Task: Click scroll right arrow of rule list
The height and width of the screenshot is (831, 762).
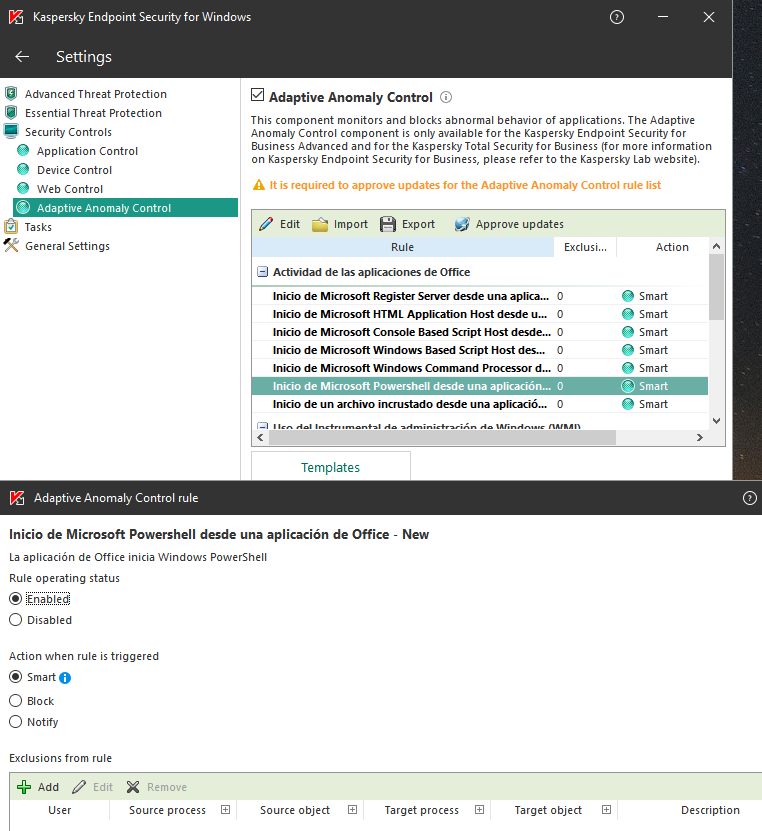Action: [x=700, y=437]
